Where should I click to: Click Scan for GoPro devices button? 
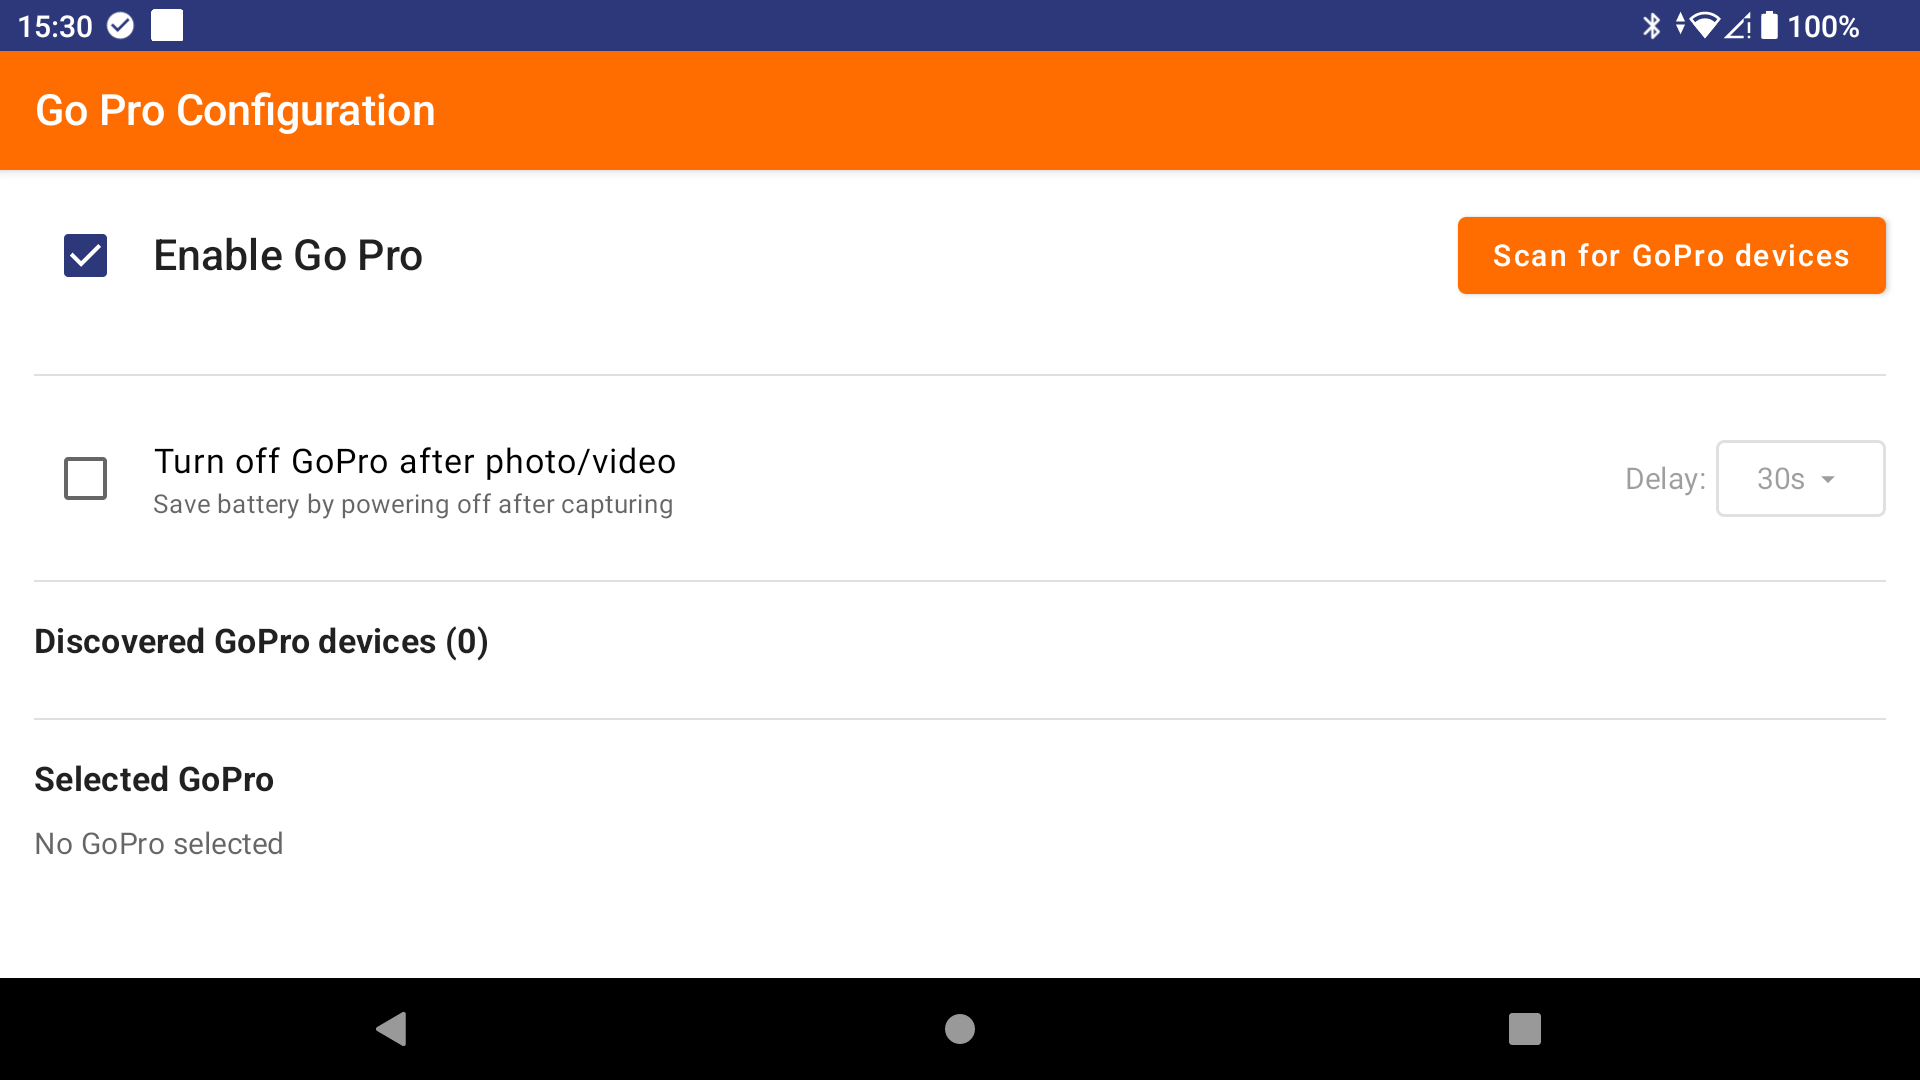(1671, 256)
